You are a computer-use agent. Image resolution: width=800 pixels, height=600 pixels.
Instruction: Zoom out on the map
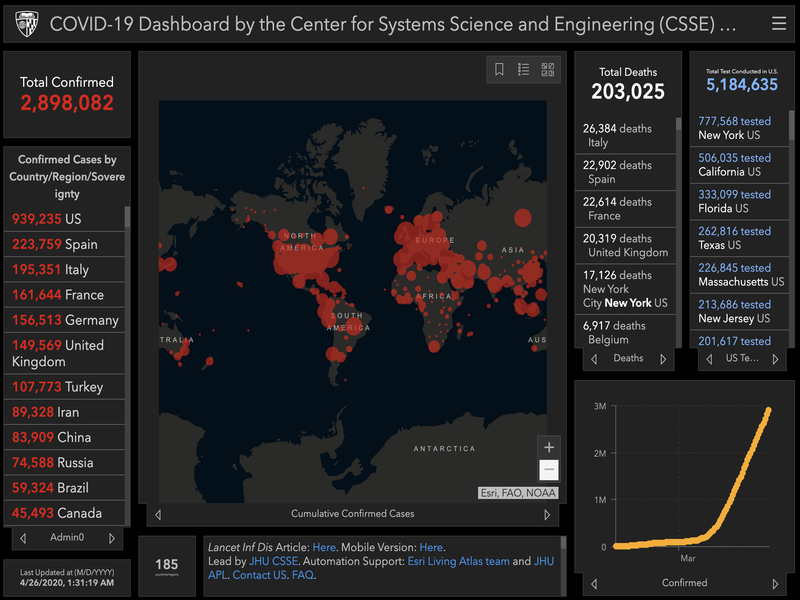pyautogui.click(x=549, y=469)
